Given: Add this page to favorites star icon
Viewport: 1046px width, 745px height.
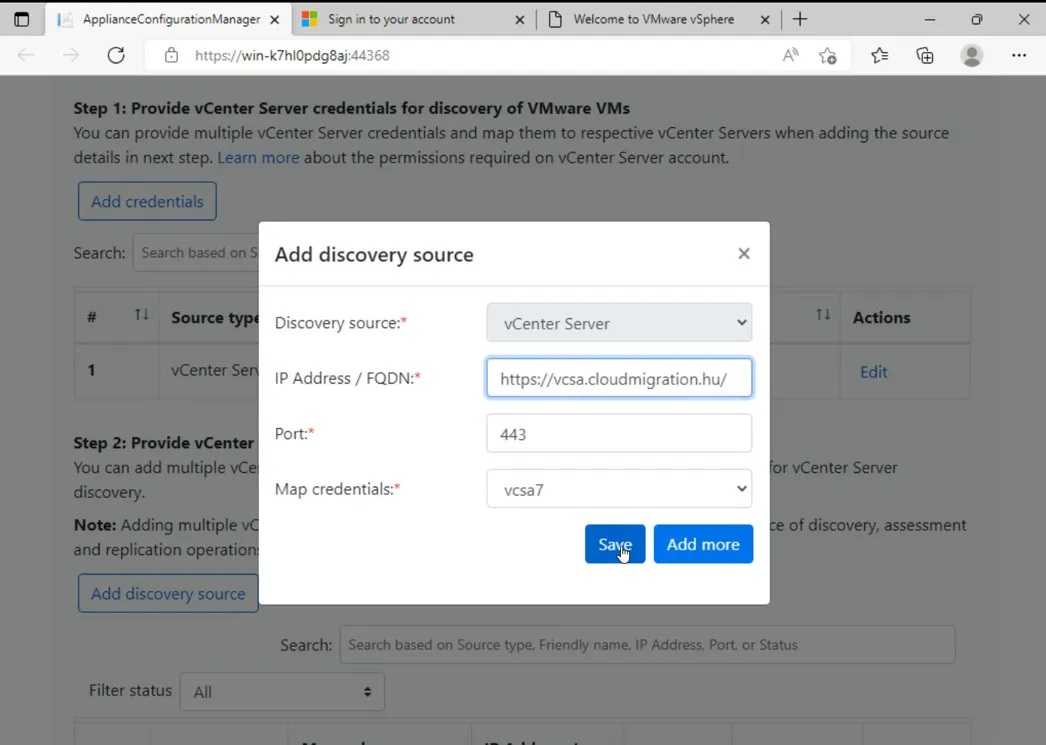Looking at the screenshot, I should [x=828, y=55].
